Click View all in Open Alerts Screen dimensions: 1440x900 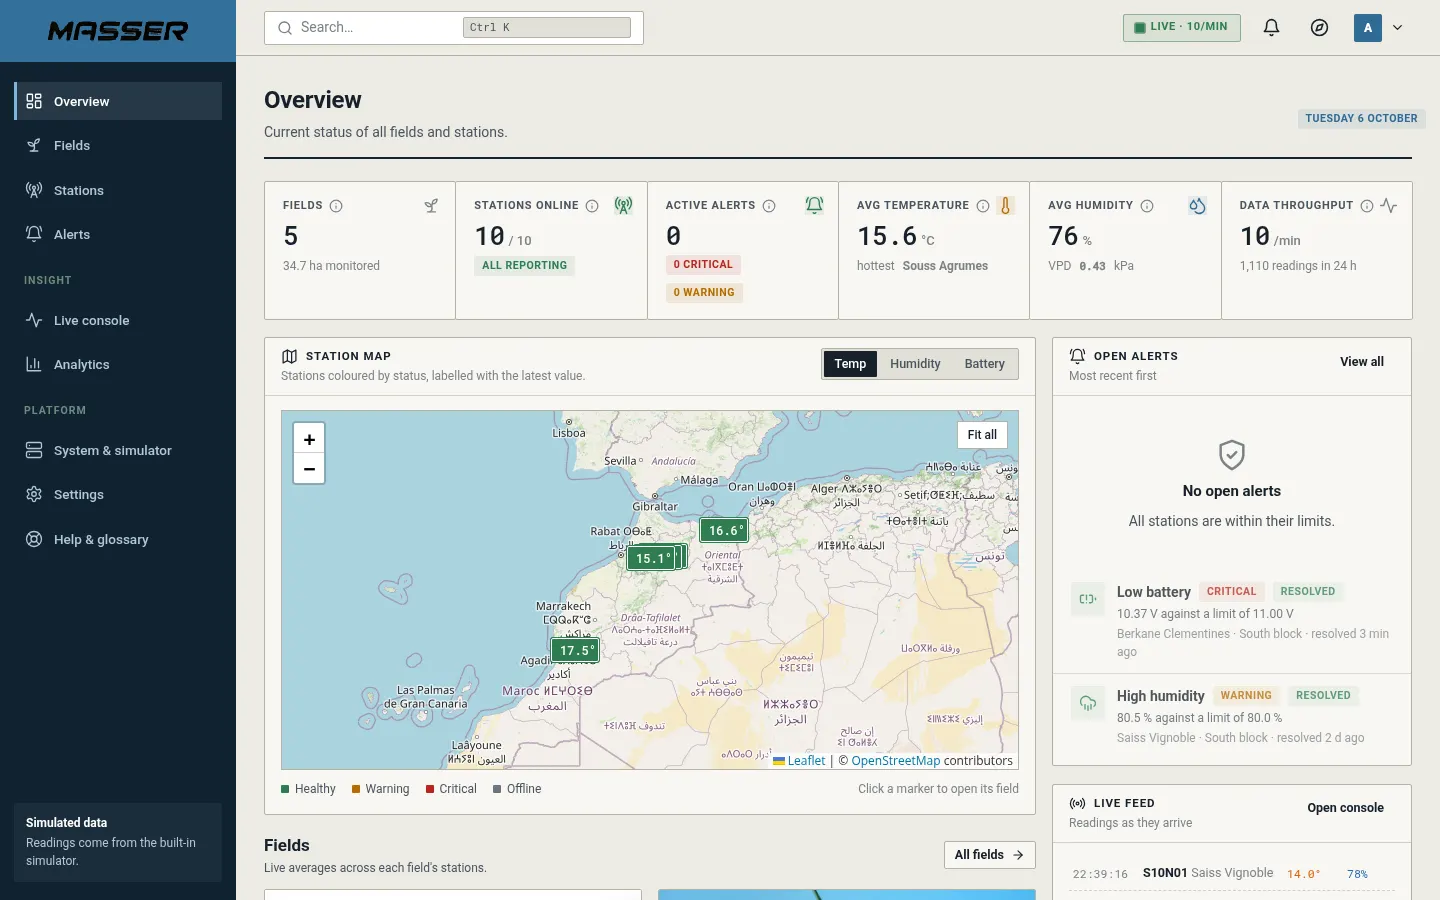[1362, 362]
